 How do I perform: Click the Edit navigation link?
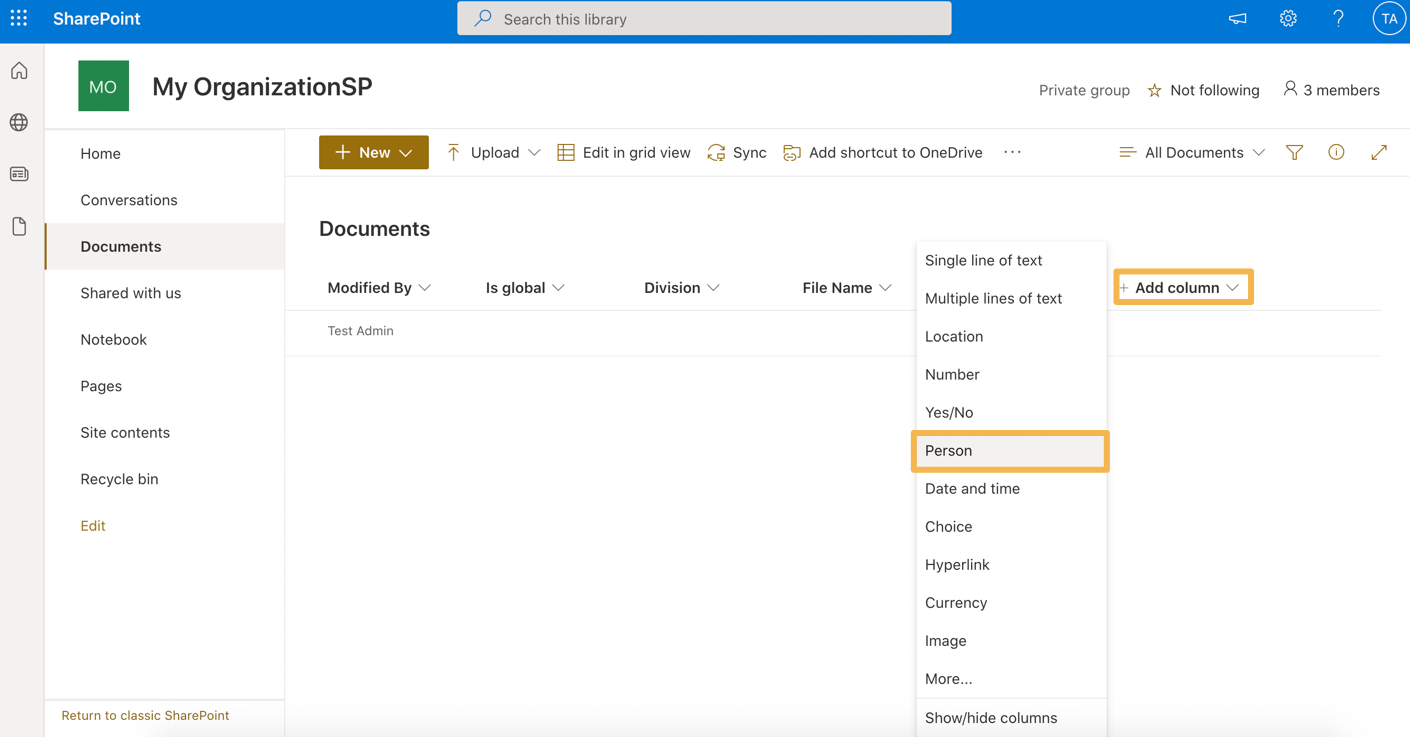coord(93,526)
